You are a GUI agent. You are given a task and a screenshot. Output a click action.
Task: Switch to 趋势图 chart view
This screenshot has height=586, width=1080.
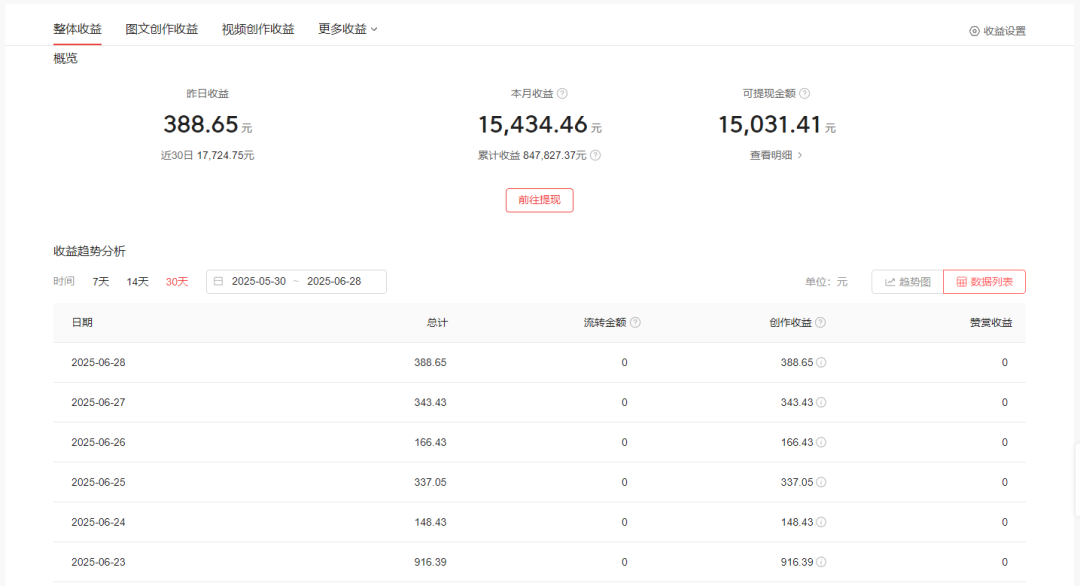(907, 282)
